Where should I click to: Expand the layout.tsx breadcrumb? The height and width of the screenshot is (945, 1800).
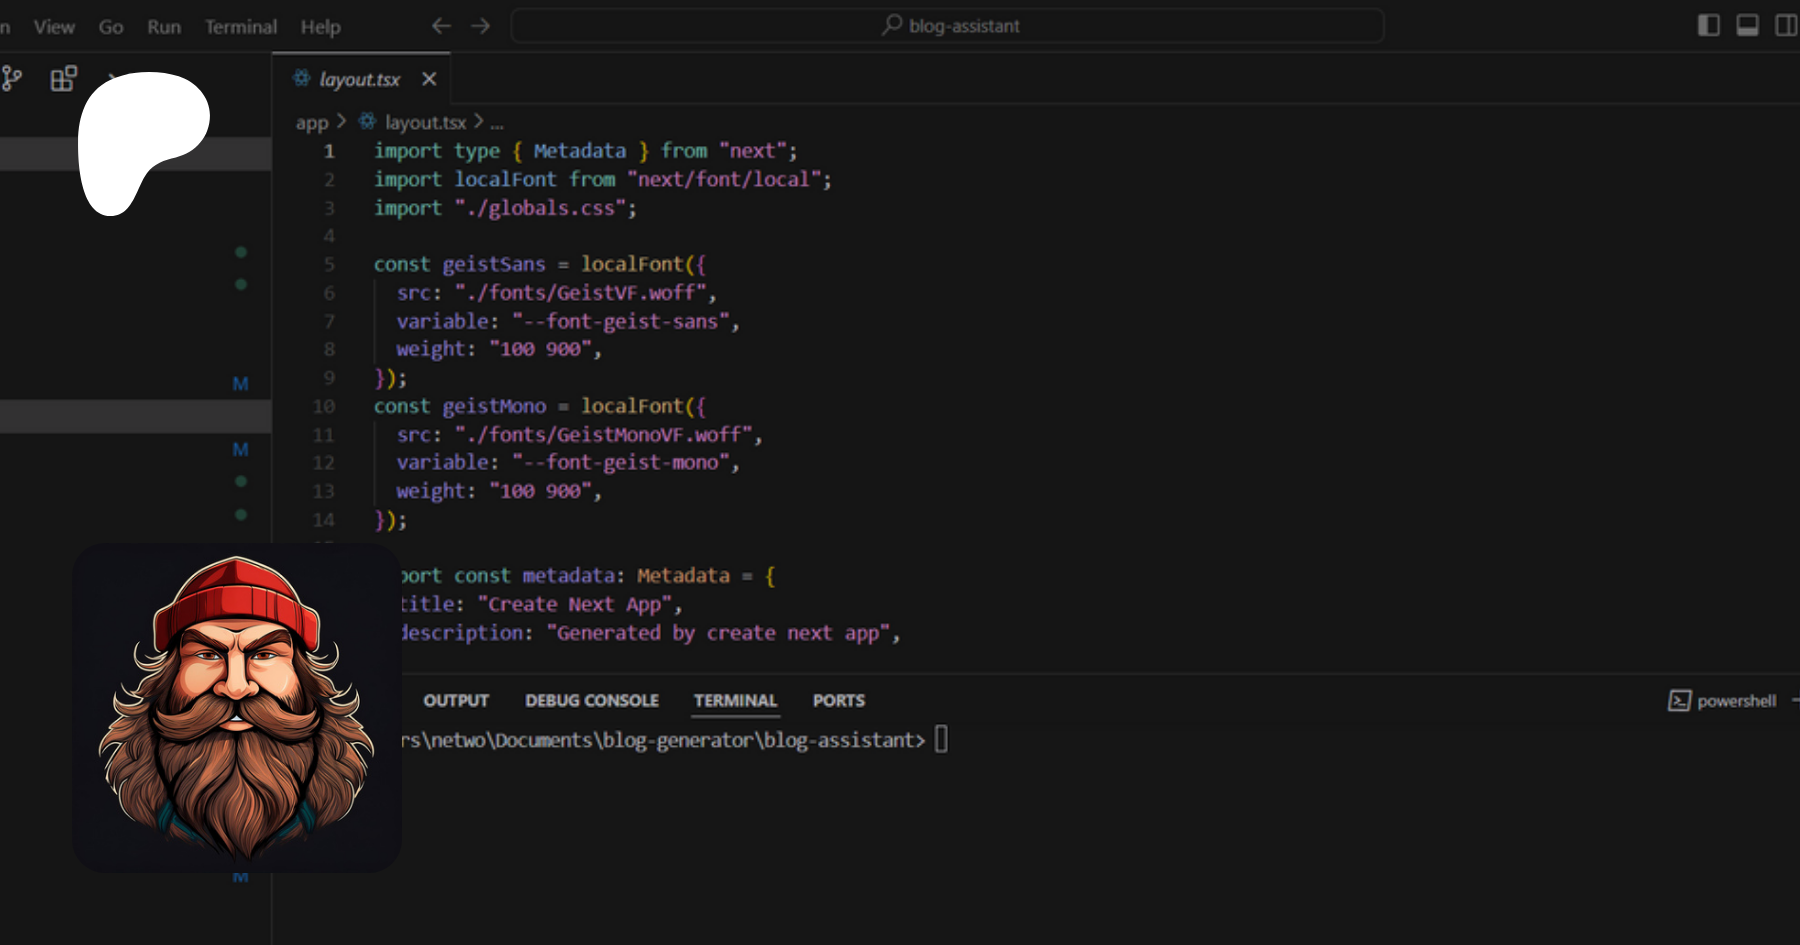(425, 122)
